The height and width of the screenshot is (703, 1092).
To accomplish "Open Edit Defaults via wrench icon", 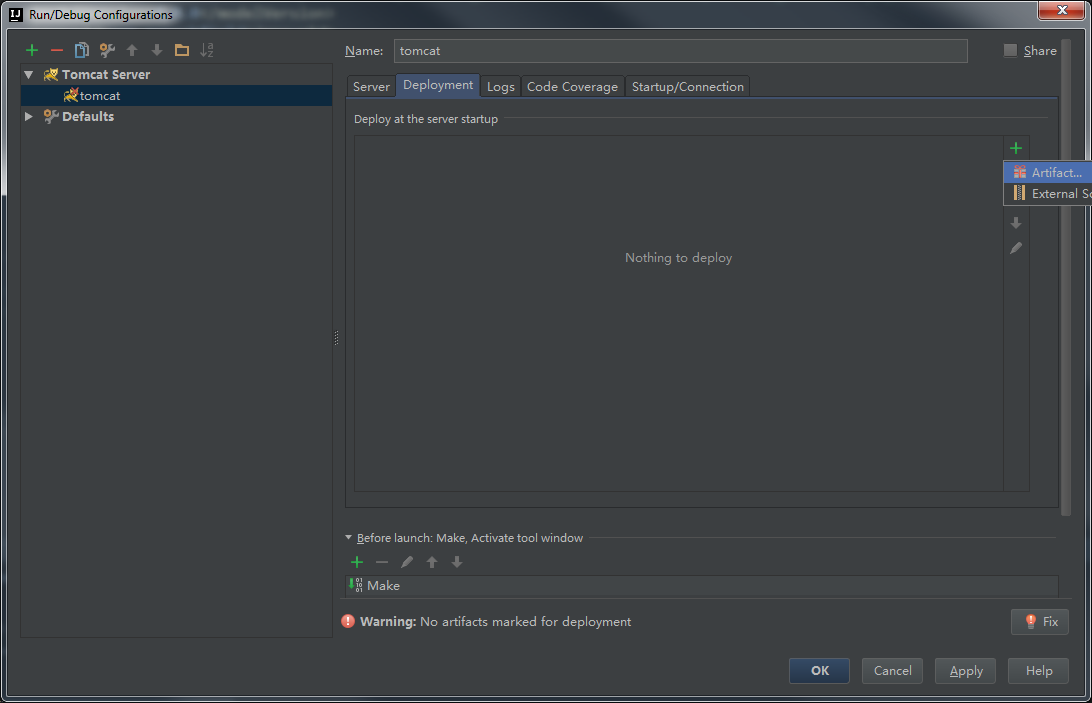I will point(107,50).
